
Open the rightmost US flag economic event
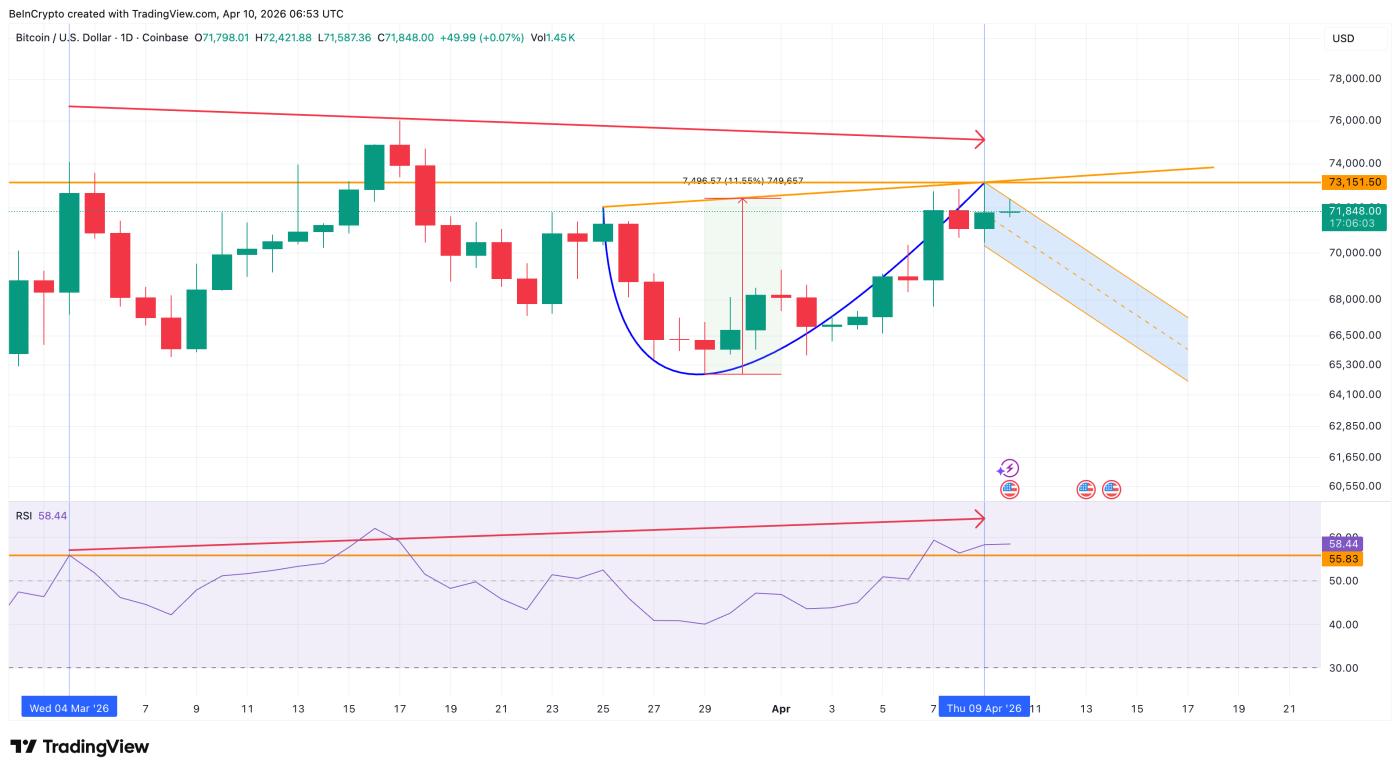[x=1111, y=489]
